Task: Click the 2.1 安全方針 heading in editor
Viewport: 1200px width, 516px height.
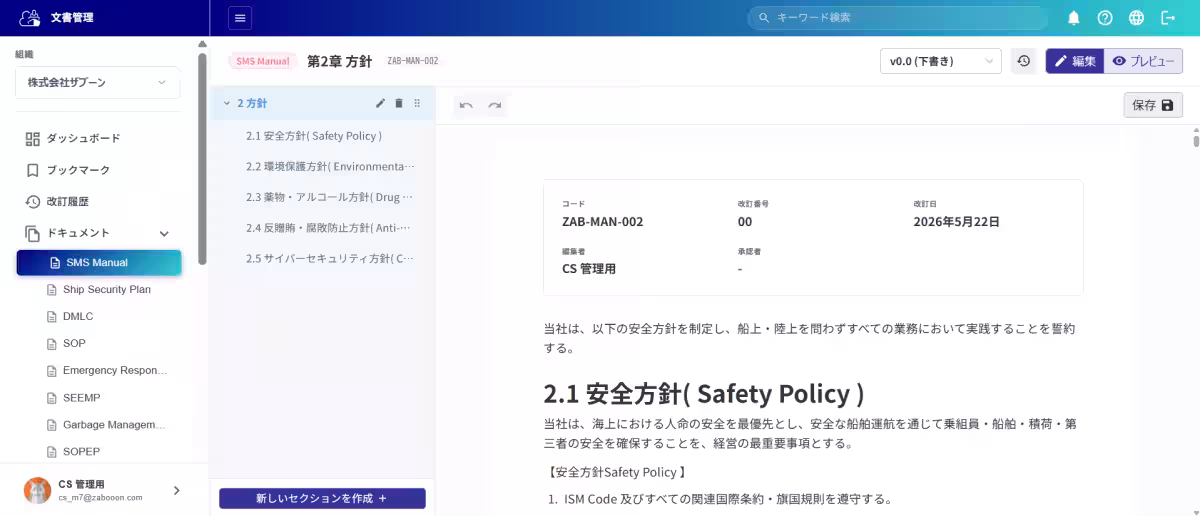Action: point(703,392)
